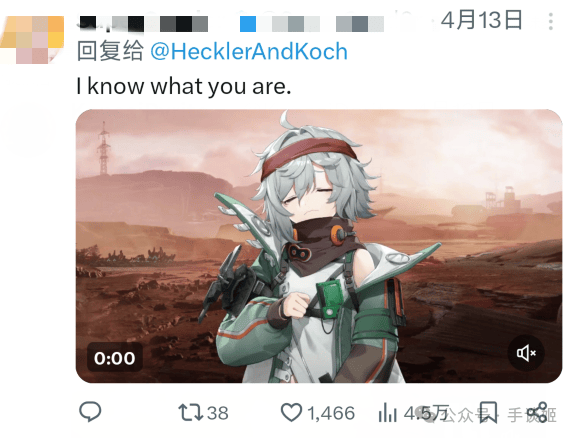Open the @HecklerAndKoch profile link
This screenshot has width=575, height=438.
(249, 51)
